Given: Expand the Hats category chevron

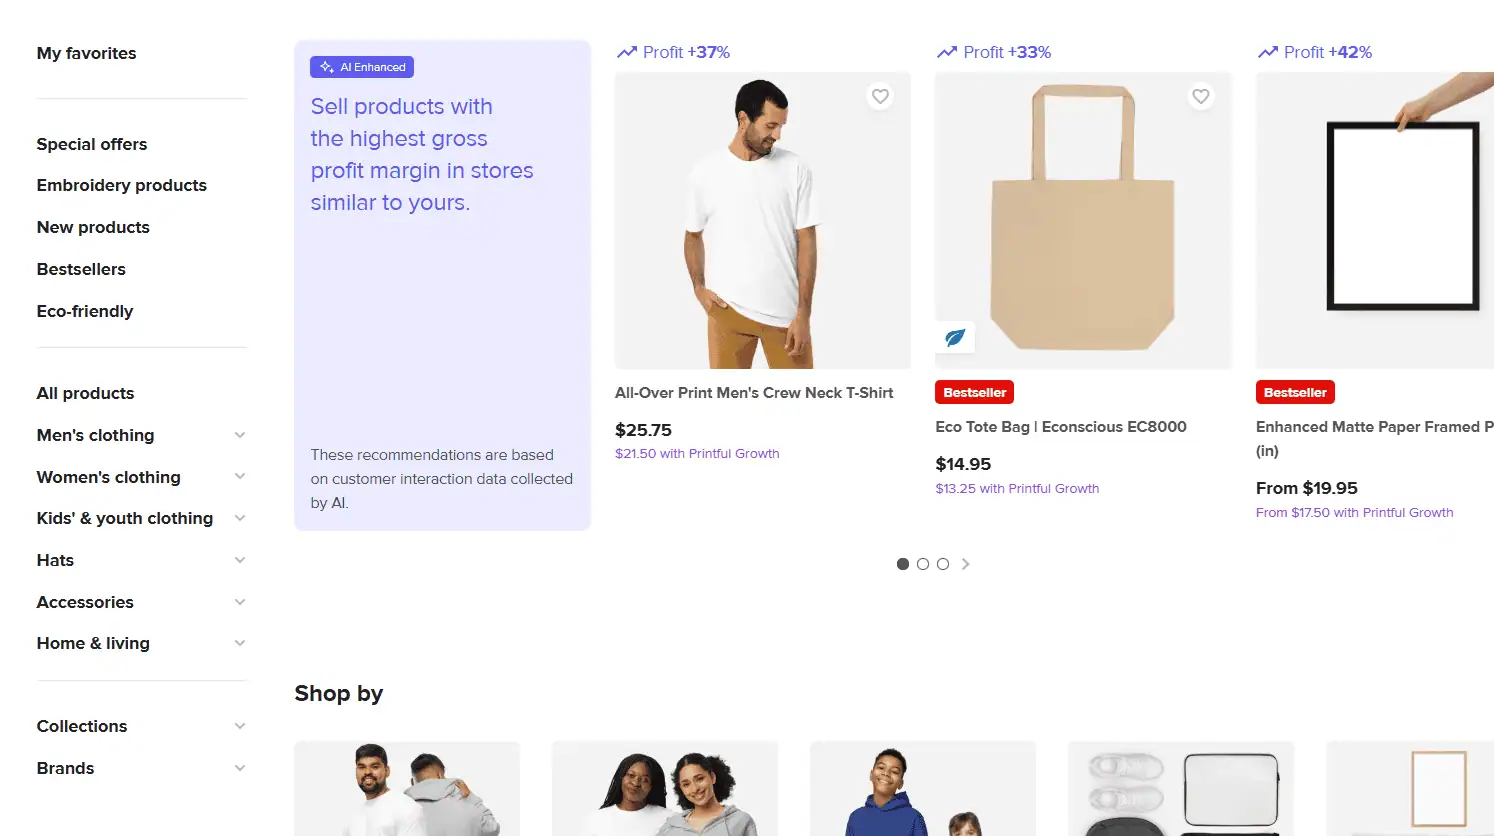Looking at the screenshot, I should (x=240, y=560).
